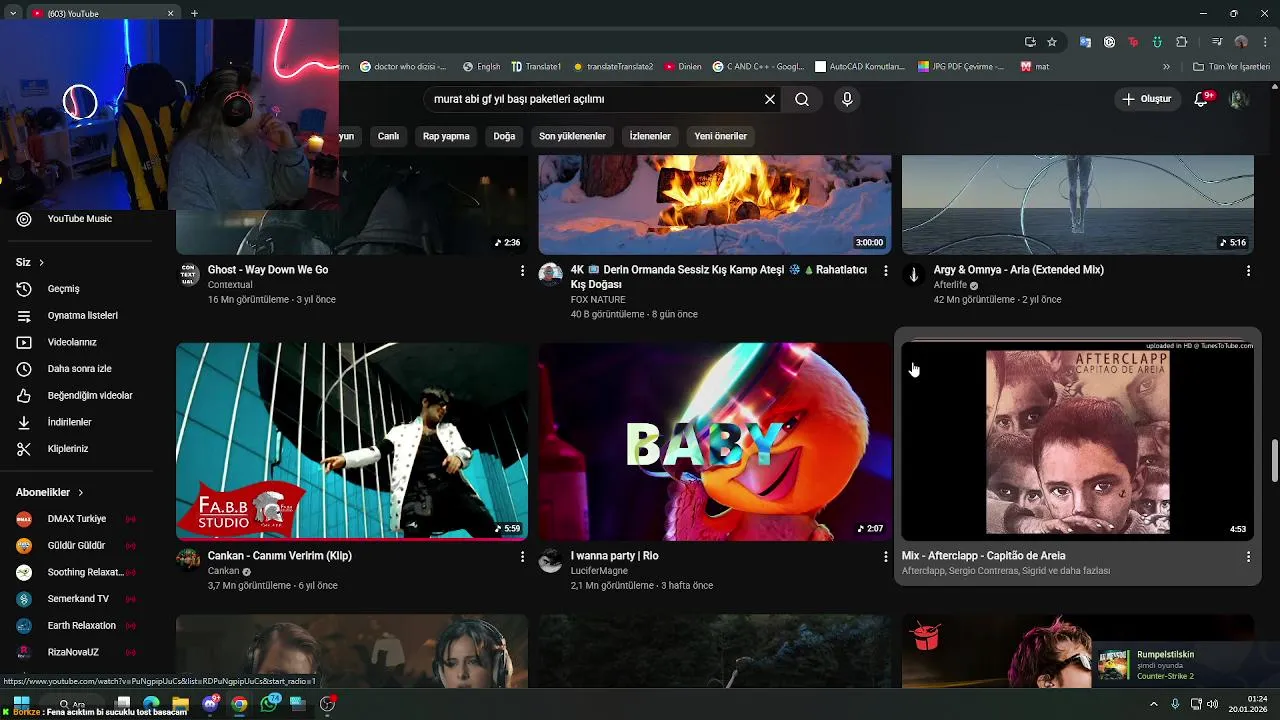Click the Windows Start button
1280x720 pixels.
[20, 703]
